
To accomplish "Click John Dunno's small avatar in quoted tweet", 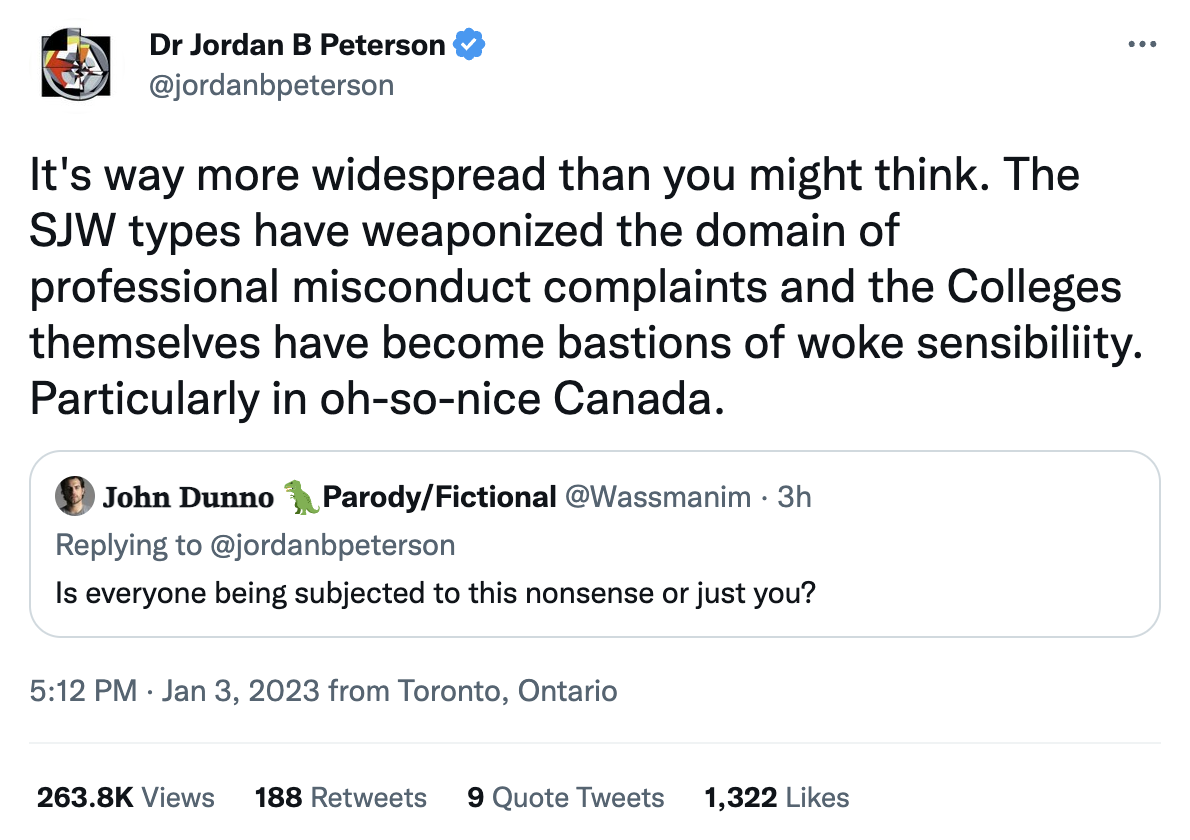I will coord(74,496).
